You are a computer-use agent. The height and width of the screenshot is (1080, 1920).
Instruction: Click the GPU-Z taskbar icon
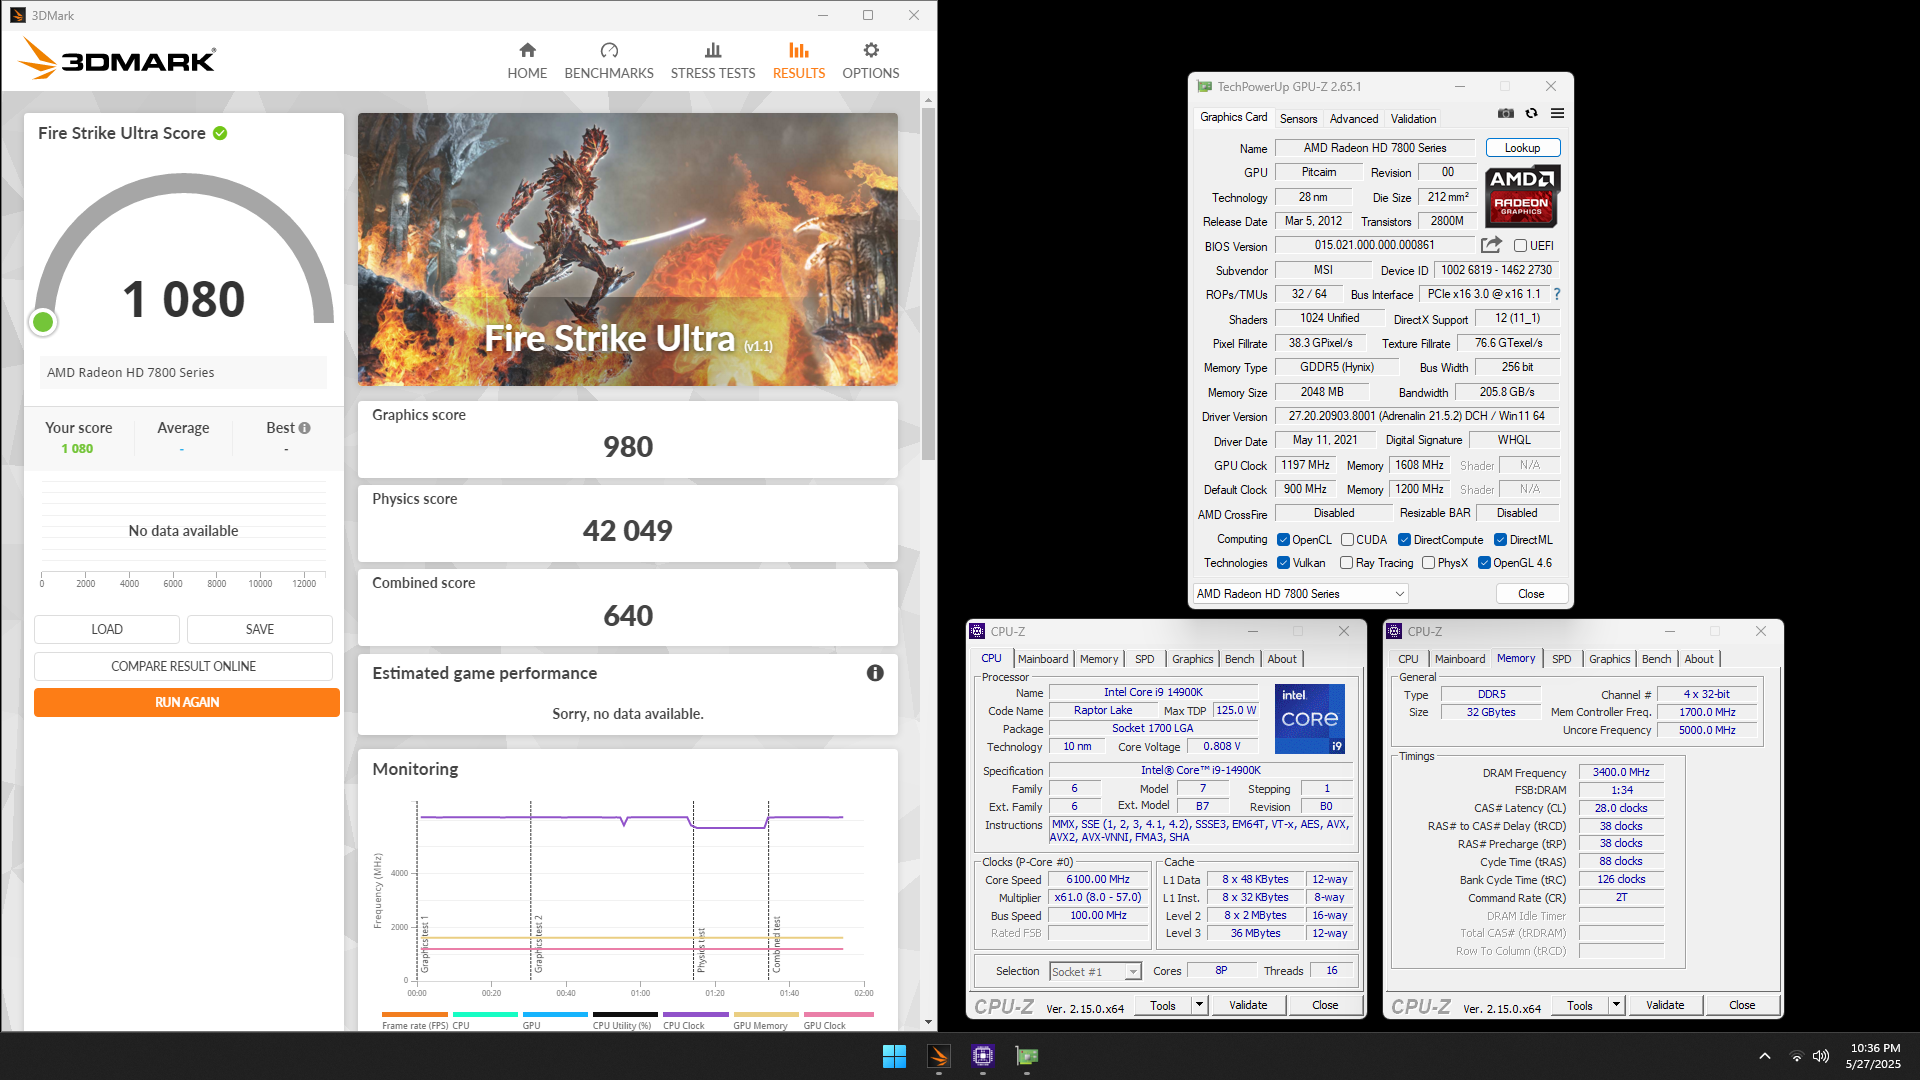1027,1056
